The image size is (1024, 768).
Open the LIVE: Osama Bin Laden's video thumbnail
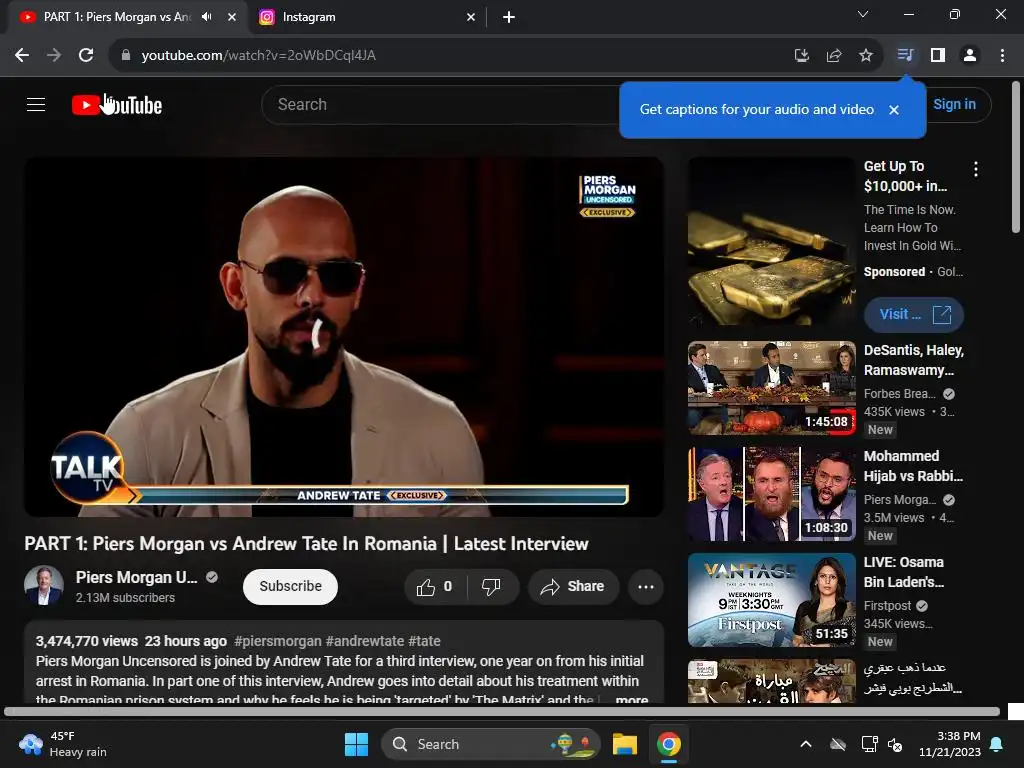771,600
